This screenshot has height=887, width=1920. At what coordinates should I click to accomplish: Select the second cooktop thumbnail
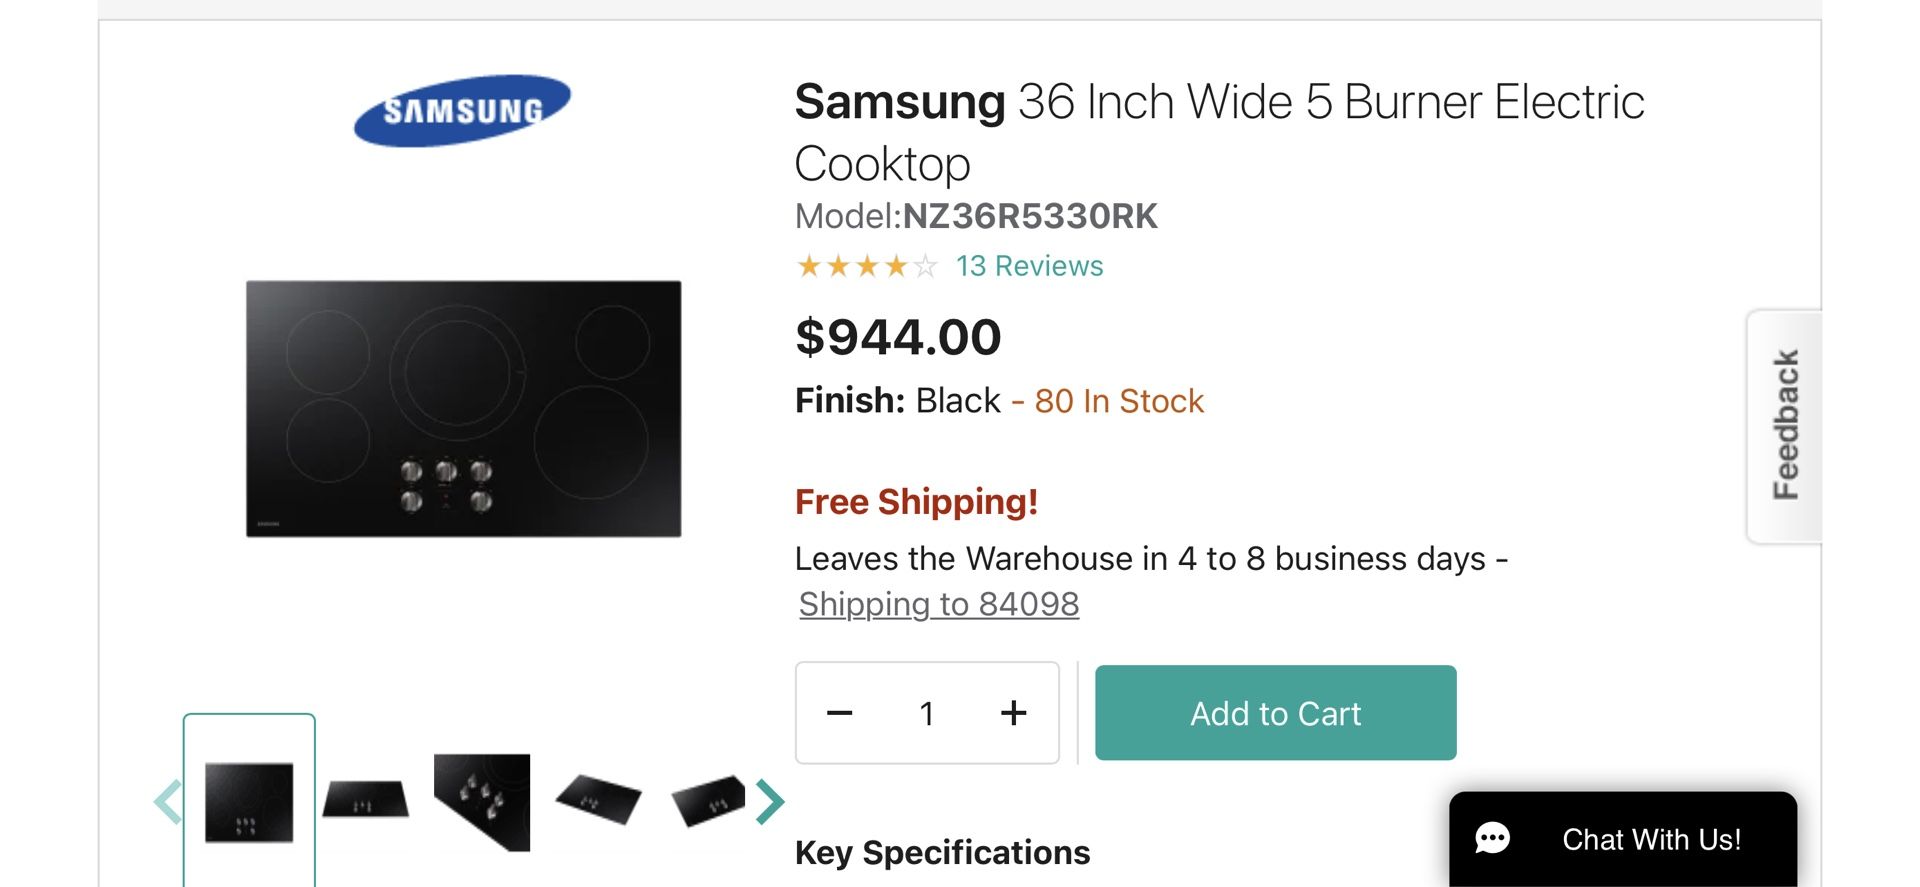coord(366,800)
